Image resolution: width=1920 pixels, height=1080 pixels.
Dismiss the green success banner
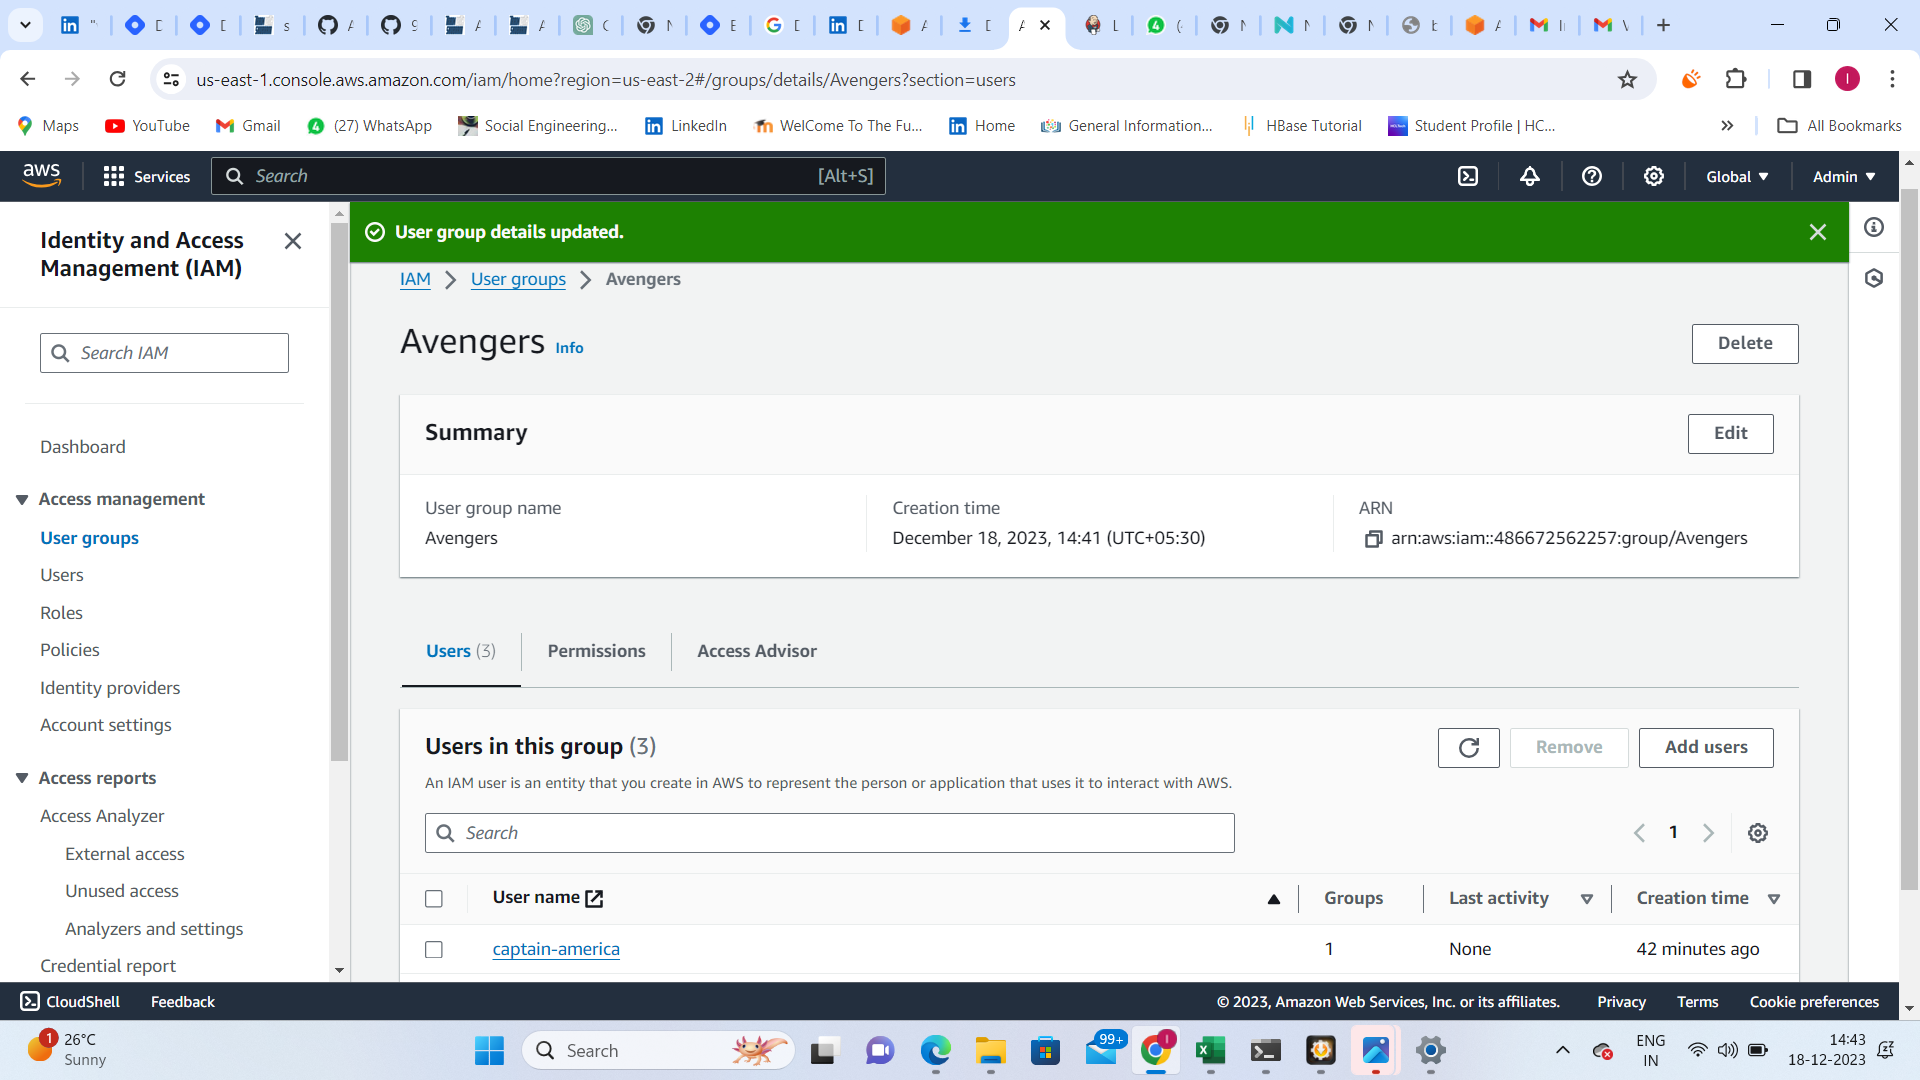[x=1818, y=232]
